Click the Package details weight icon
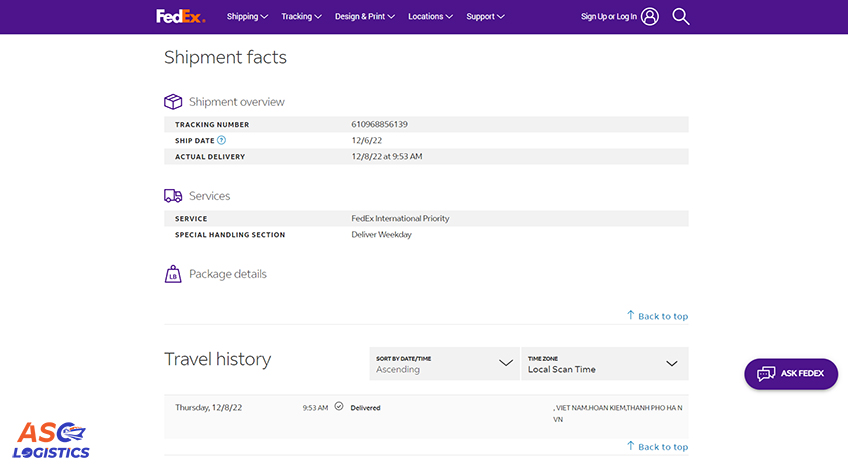The height and width of the screenshot is (470, 848). coord(173,274)
